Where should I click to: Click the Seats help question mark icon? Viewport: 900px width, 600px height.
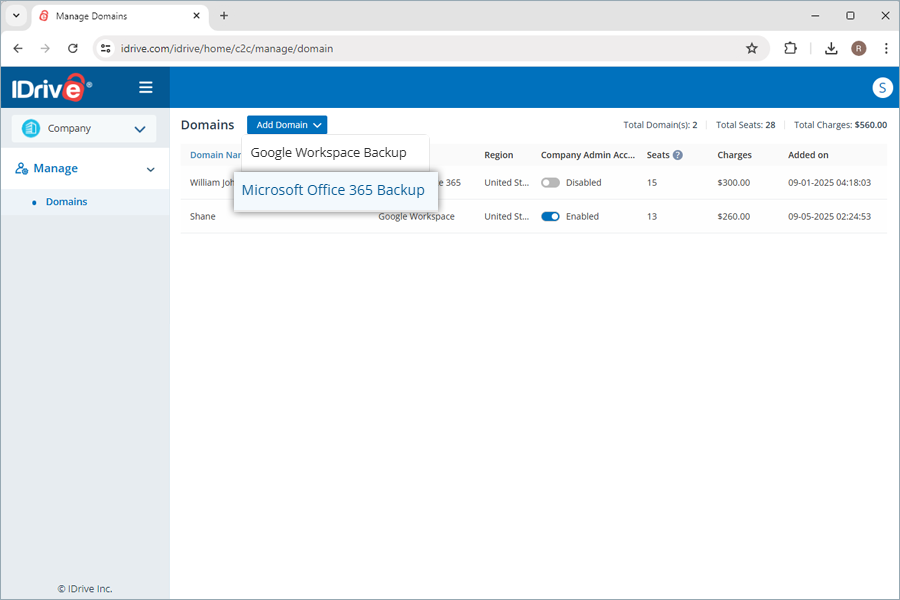pos(678,155)
